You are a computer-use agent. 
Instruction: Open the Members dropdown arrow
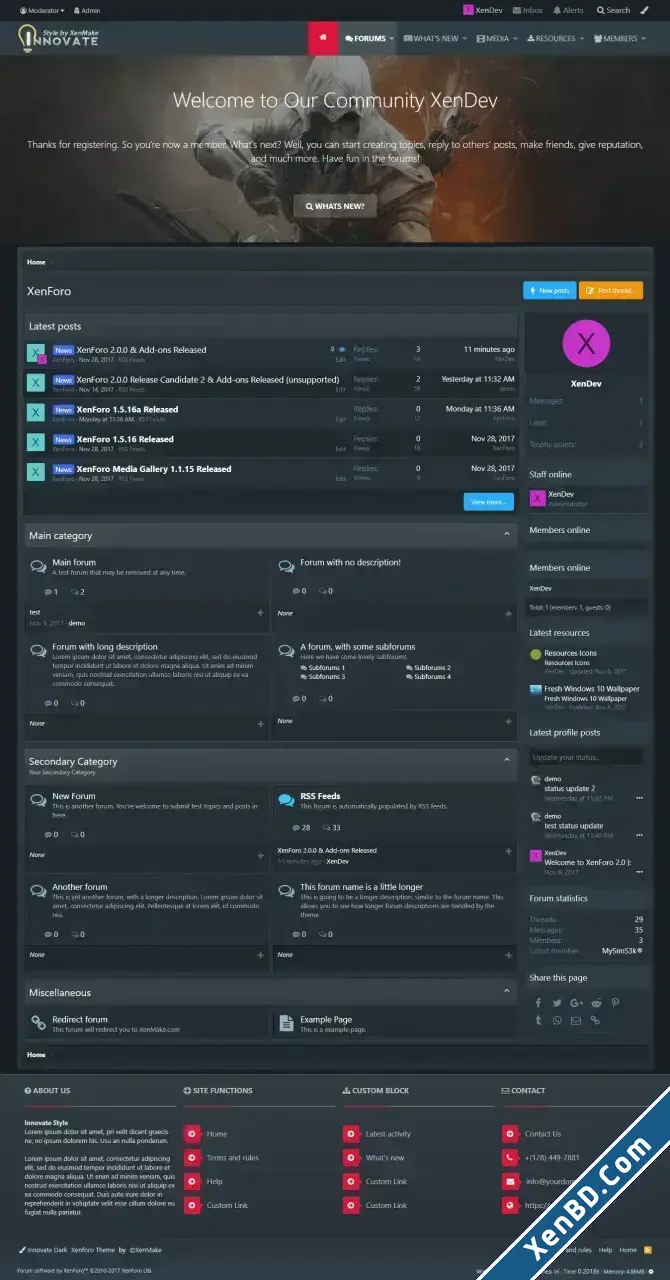[644, 38]
